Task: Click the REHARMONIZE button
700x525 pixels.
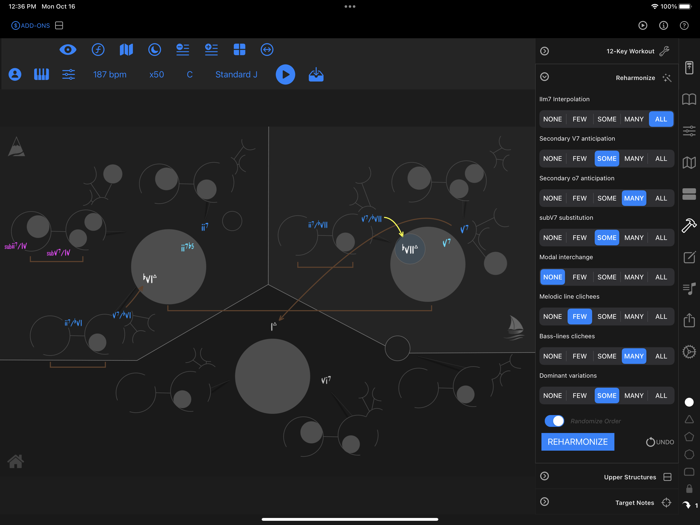Action: (x=578, y=442)
